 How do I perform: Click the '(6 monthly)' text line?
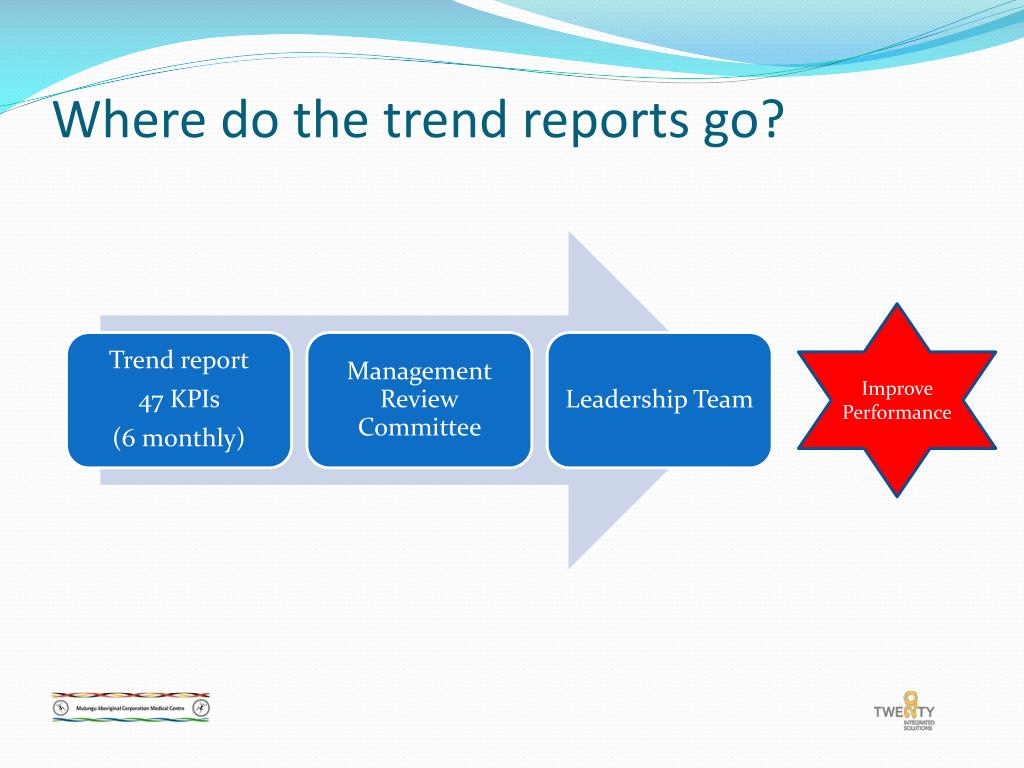(x=179, y=438)
